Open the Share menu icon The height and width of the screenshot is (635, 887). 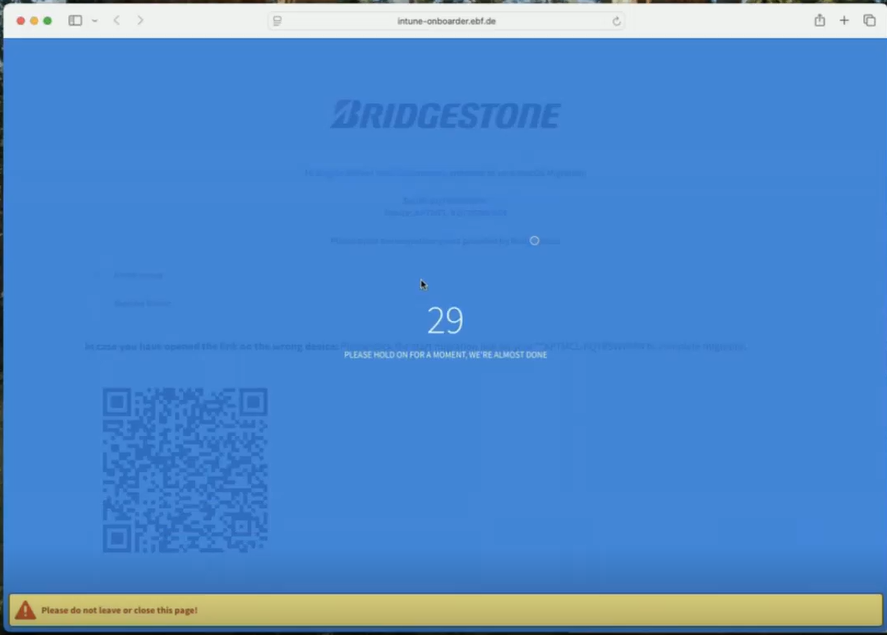pos(819,20)
